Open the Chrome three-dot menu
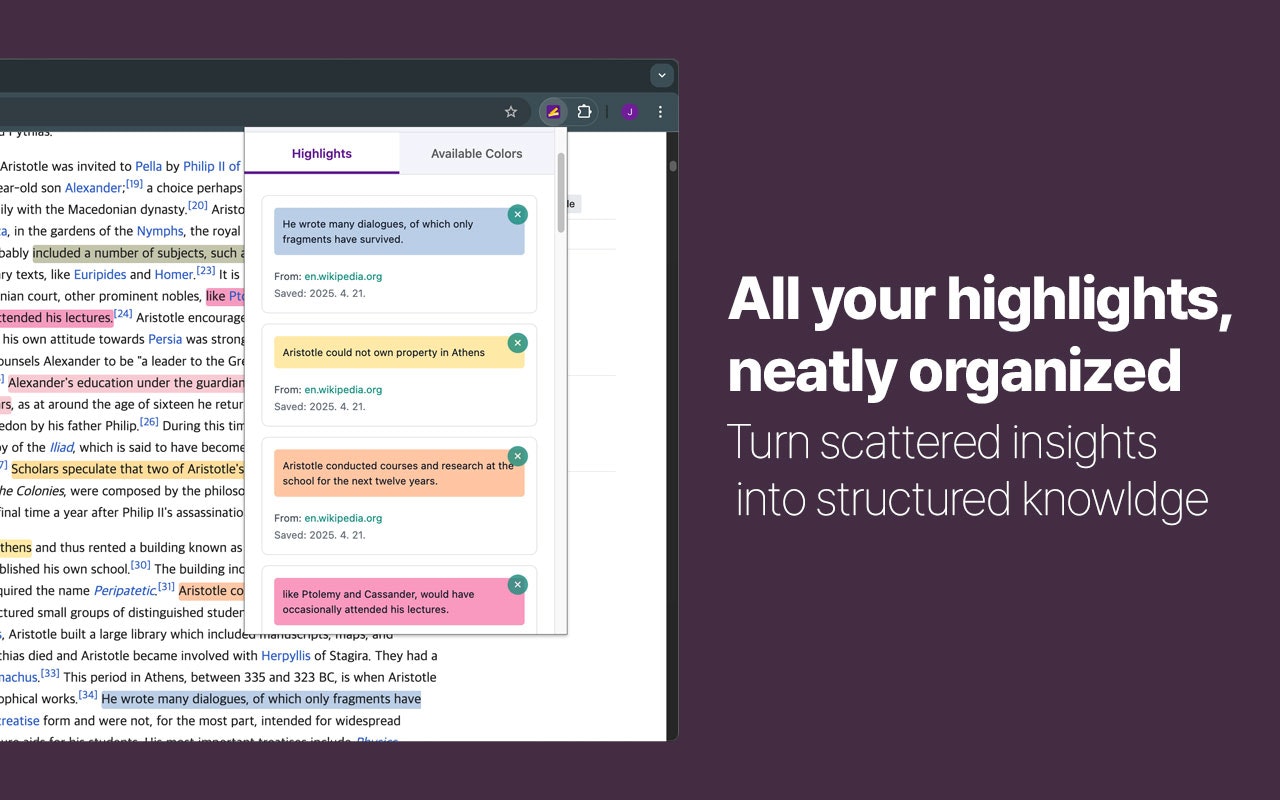This screenshot has width=1280, height=800. (660, 112)
